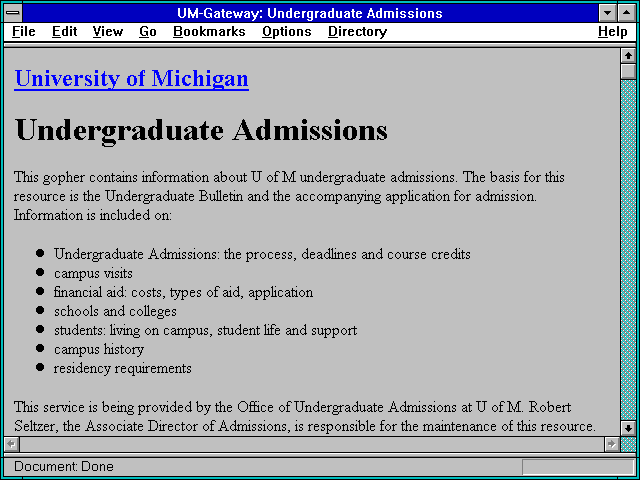Open the Bookmarks menu
Viewport: 640px width, 480px height.
point(209,31)
